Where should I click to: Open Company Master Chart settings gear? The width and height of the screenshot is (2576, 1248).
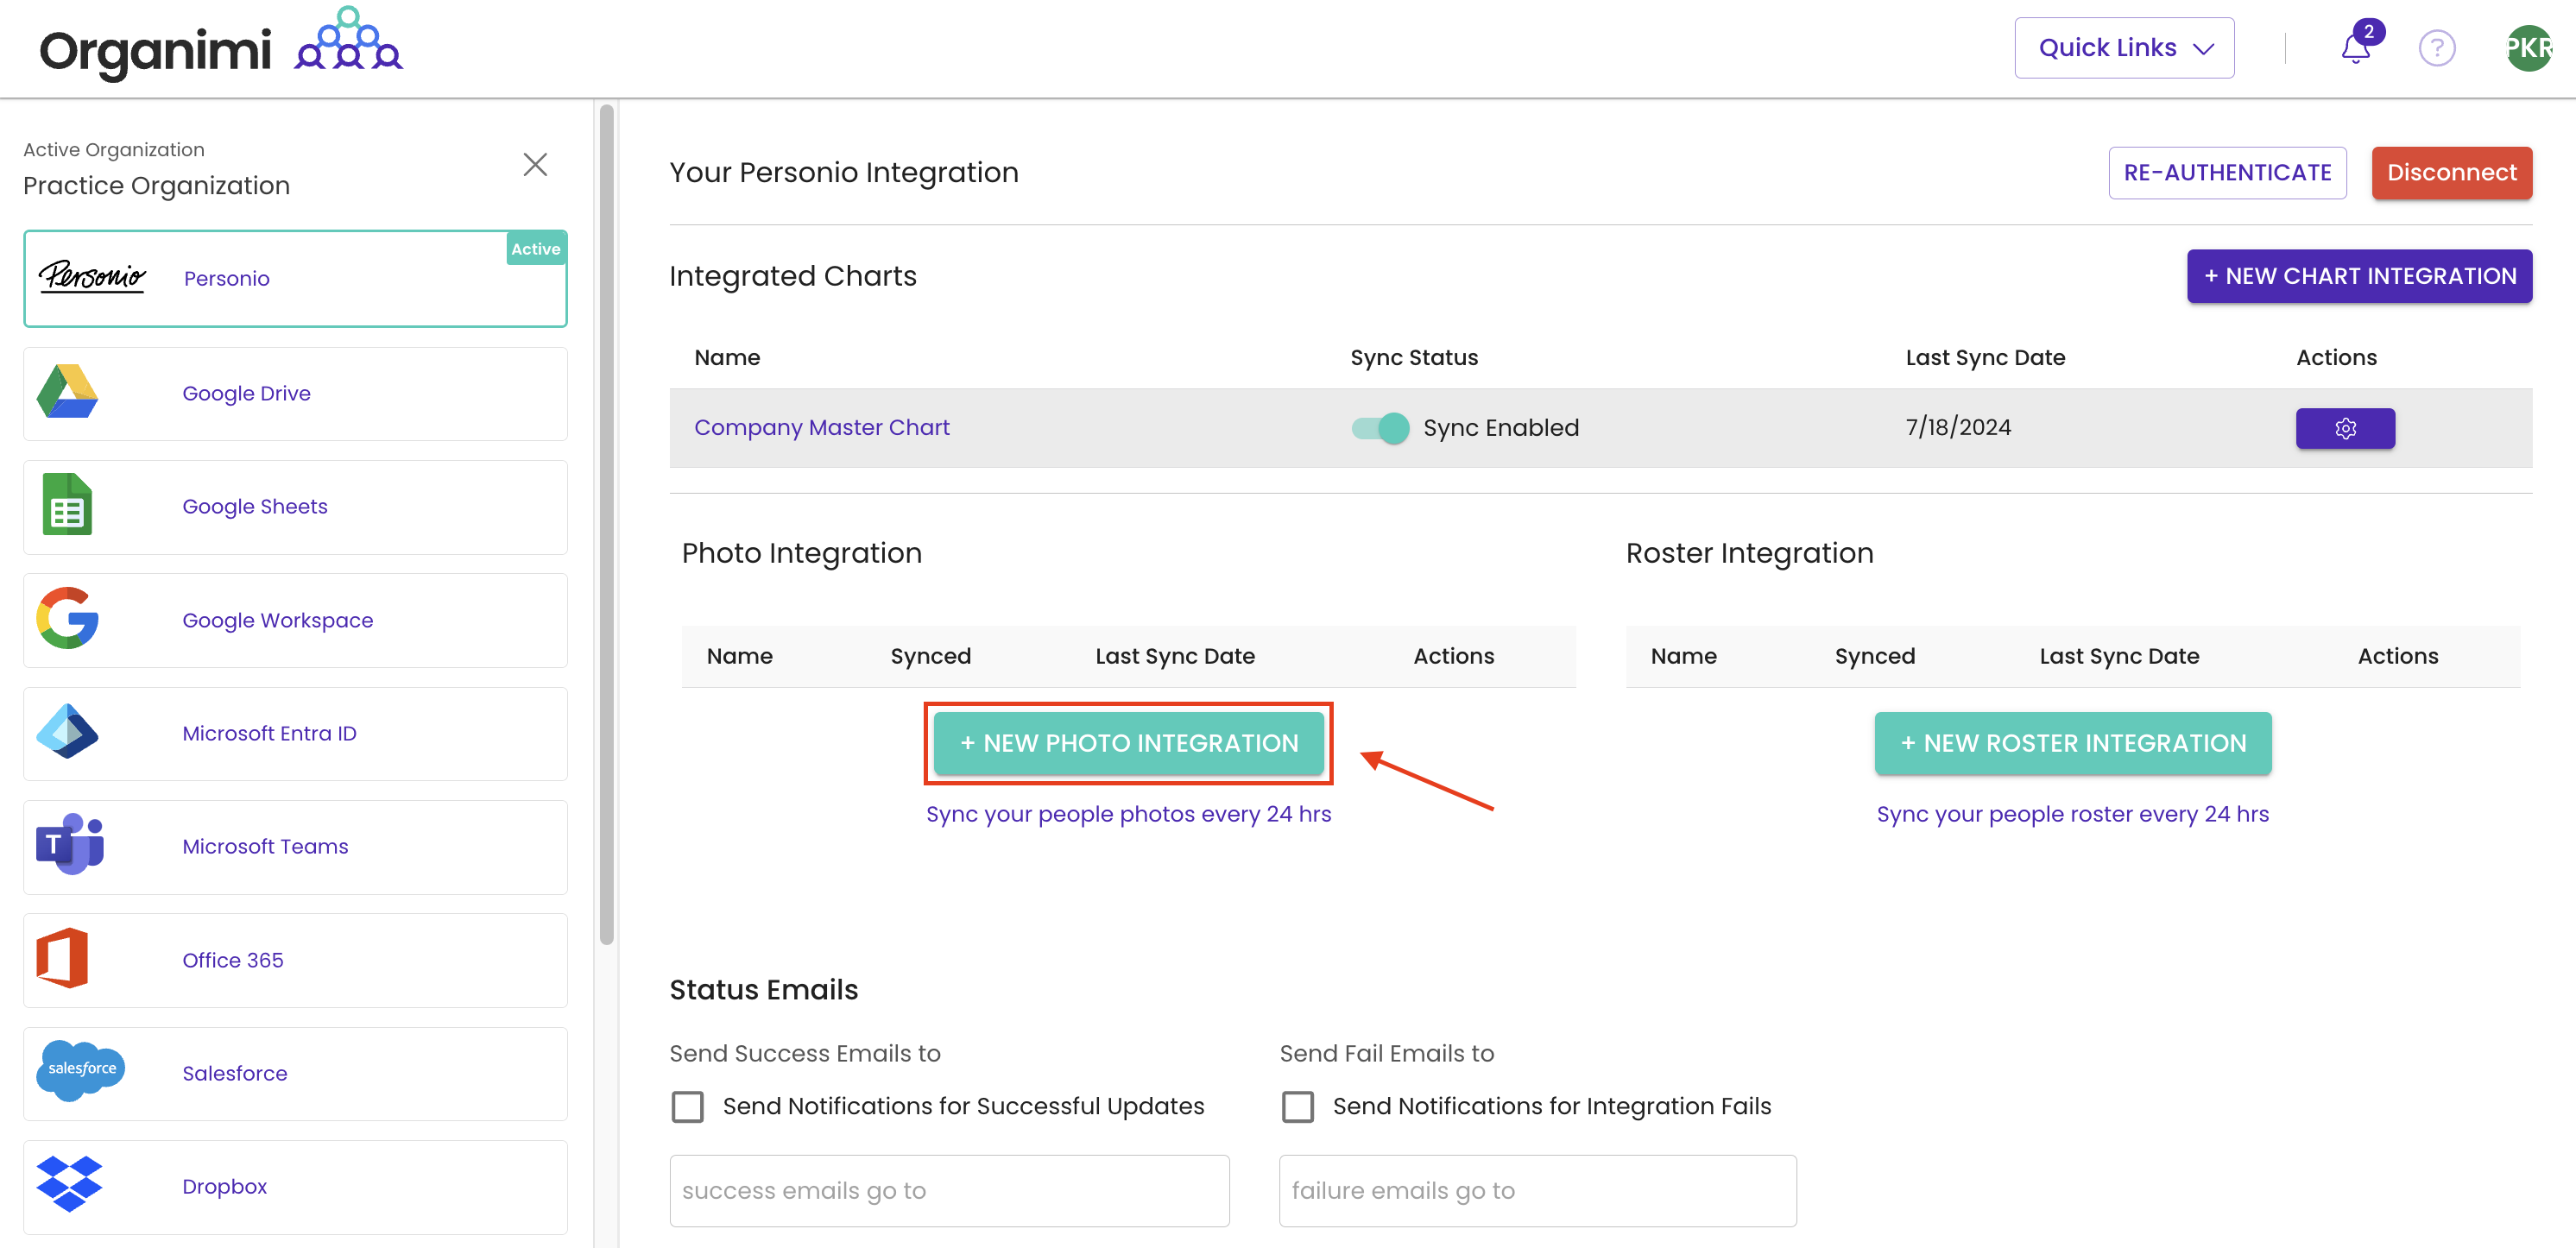(x=2345, y=428)
